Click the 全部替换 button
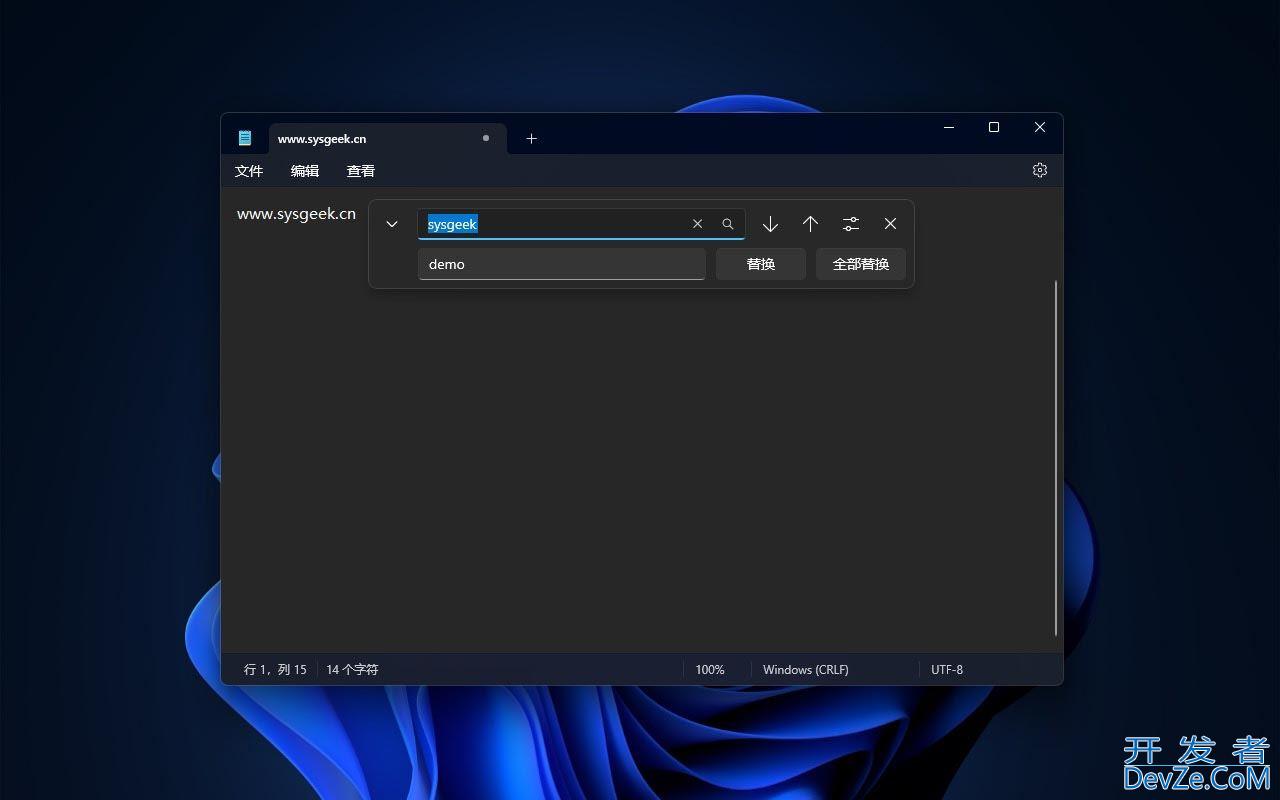This screenshot has width=1280, height=800. [x=861, y=264]
